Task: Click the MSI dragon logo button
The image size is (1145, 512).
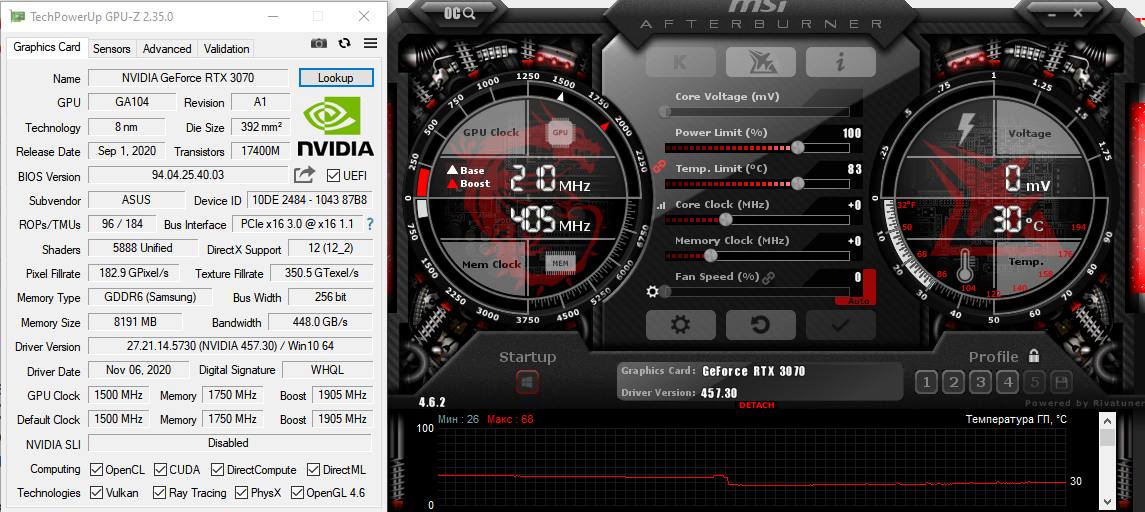Action: pos(759,63)
